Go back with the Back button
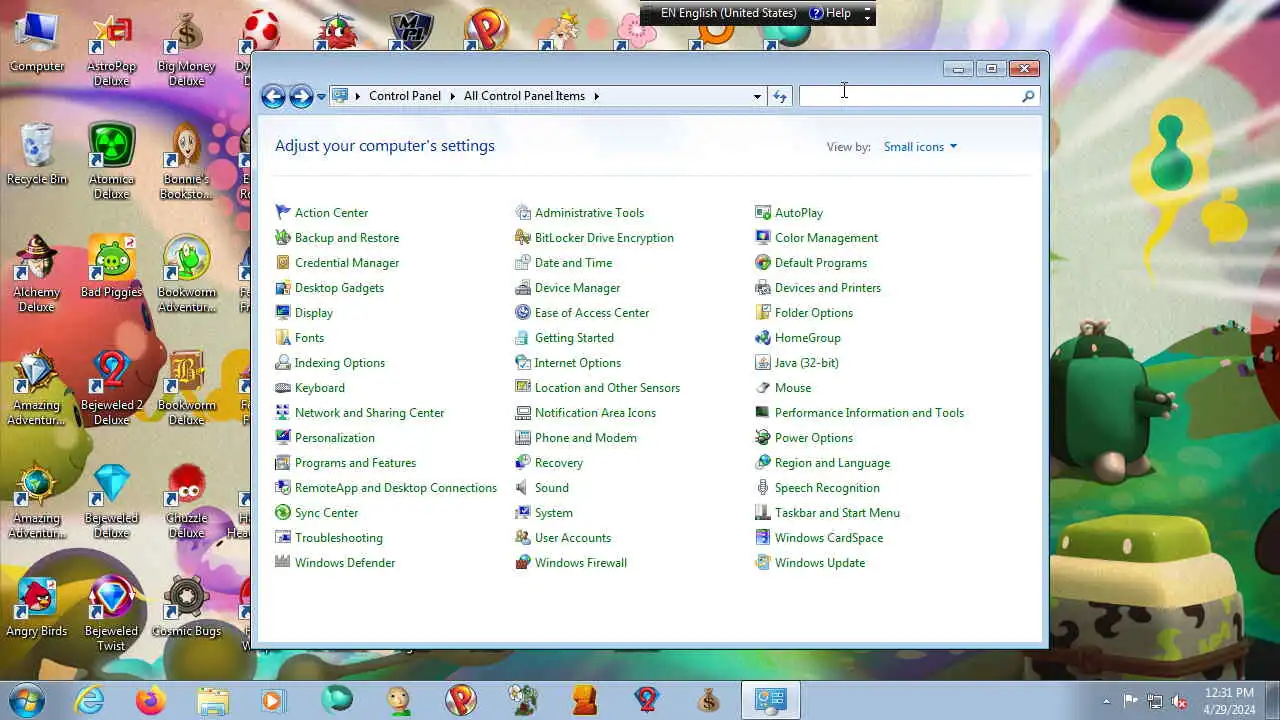 273,96
